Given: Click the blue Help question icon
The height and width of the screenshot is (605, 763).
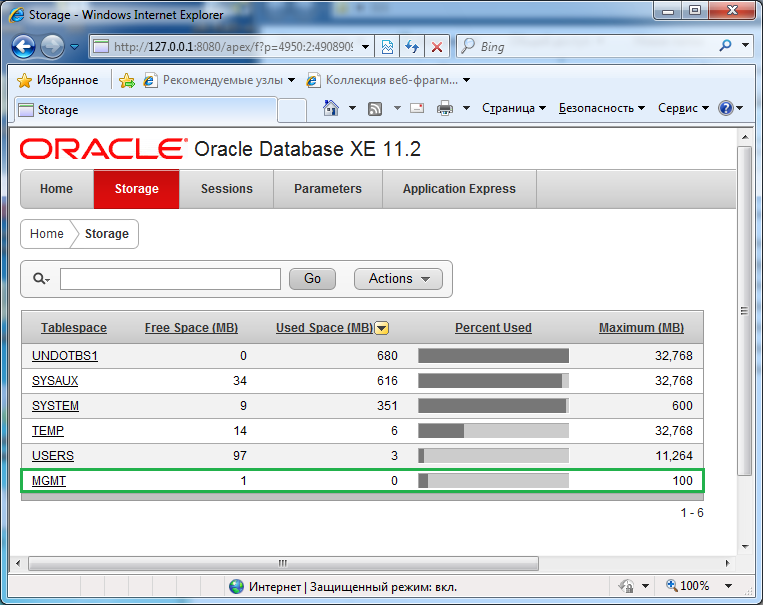Looking at the screenshot, I should pyautogui.click(x=726, y=108).
